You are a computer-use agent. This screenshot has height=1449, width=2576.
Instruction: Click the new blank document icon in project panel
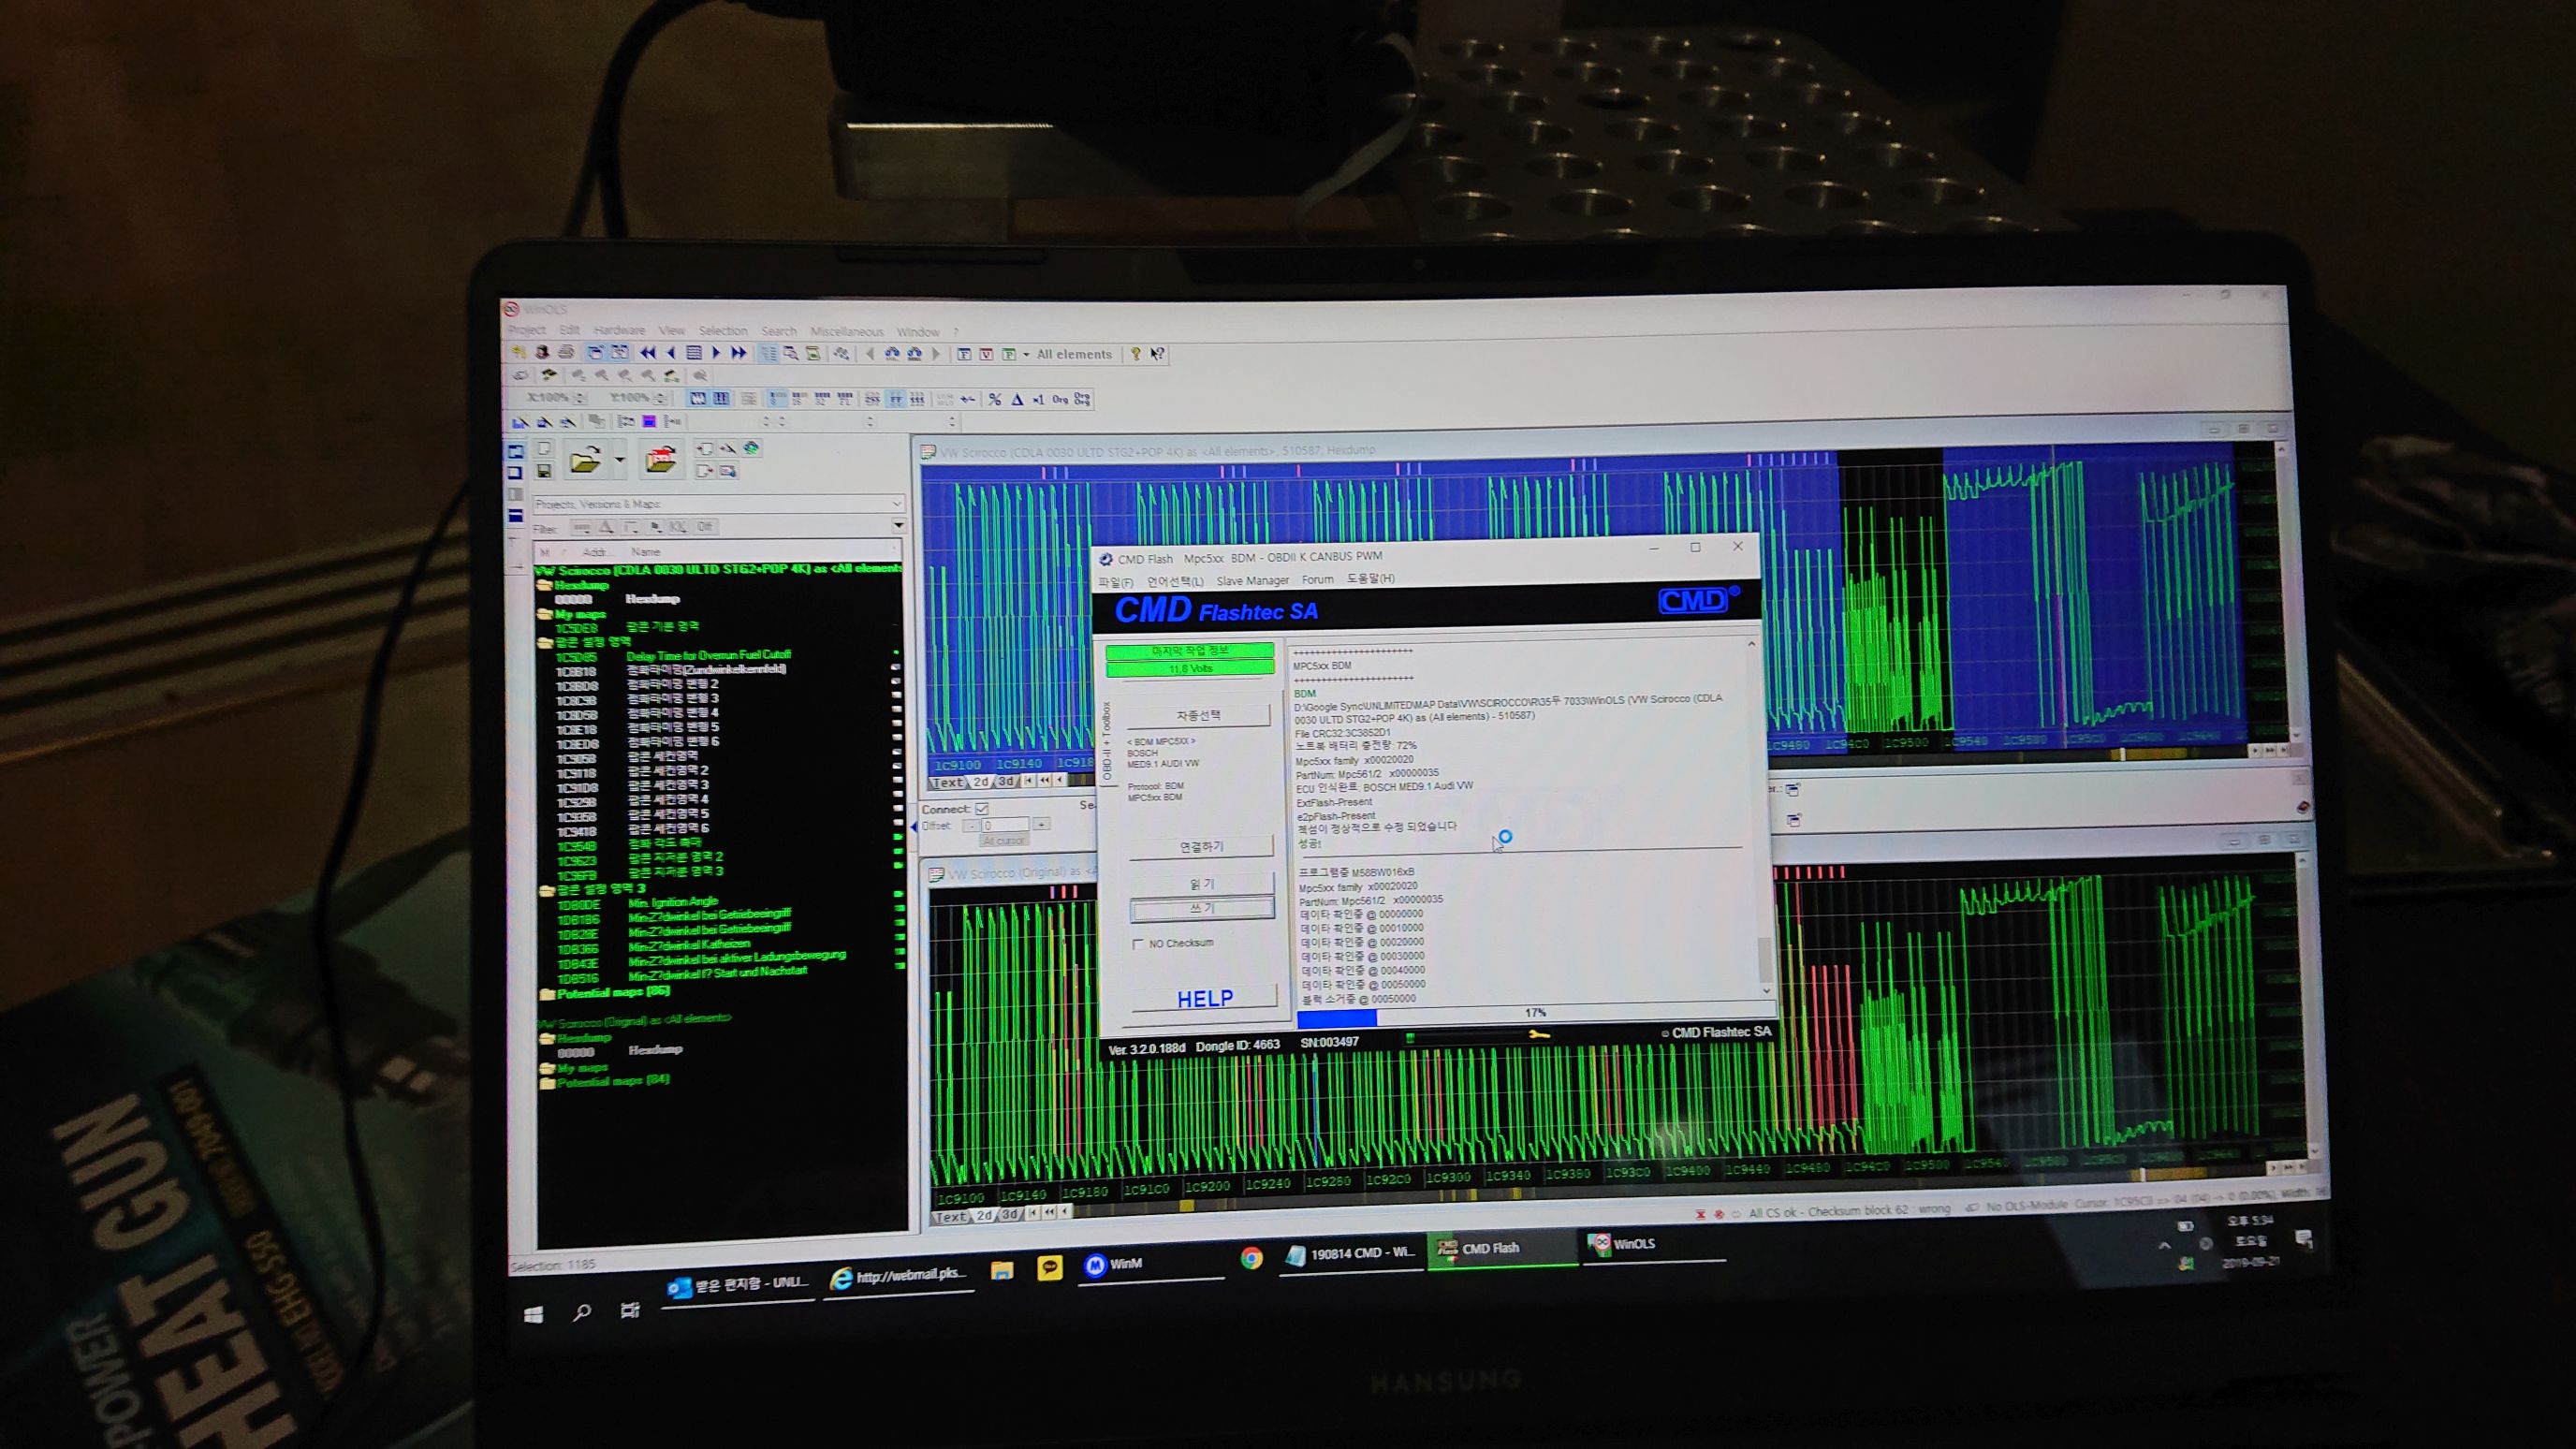tap(544, 449)
